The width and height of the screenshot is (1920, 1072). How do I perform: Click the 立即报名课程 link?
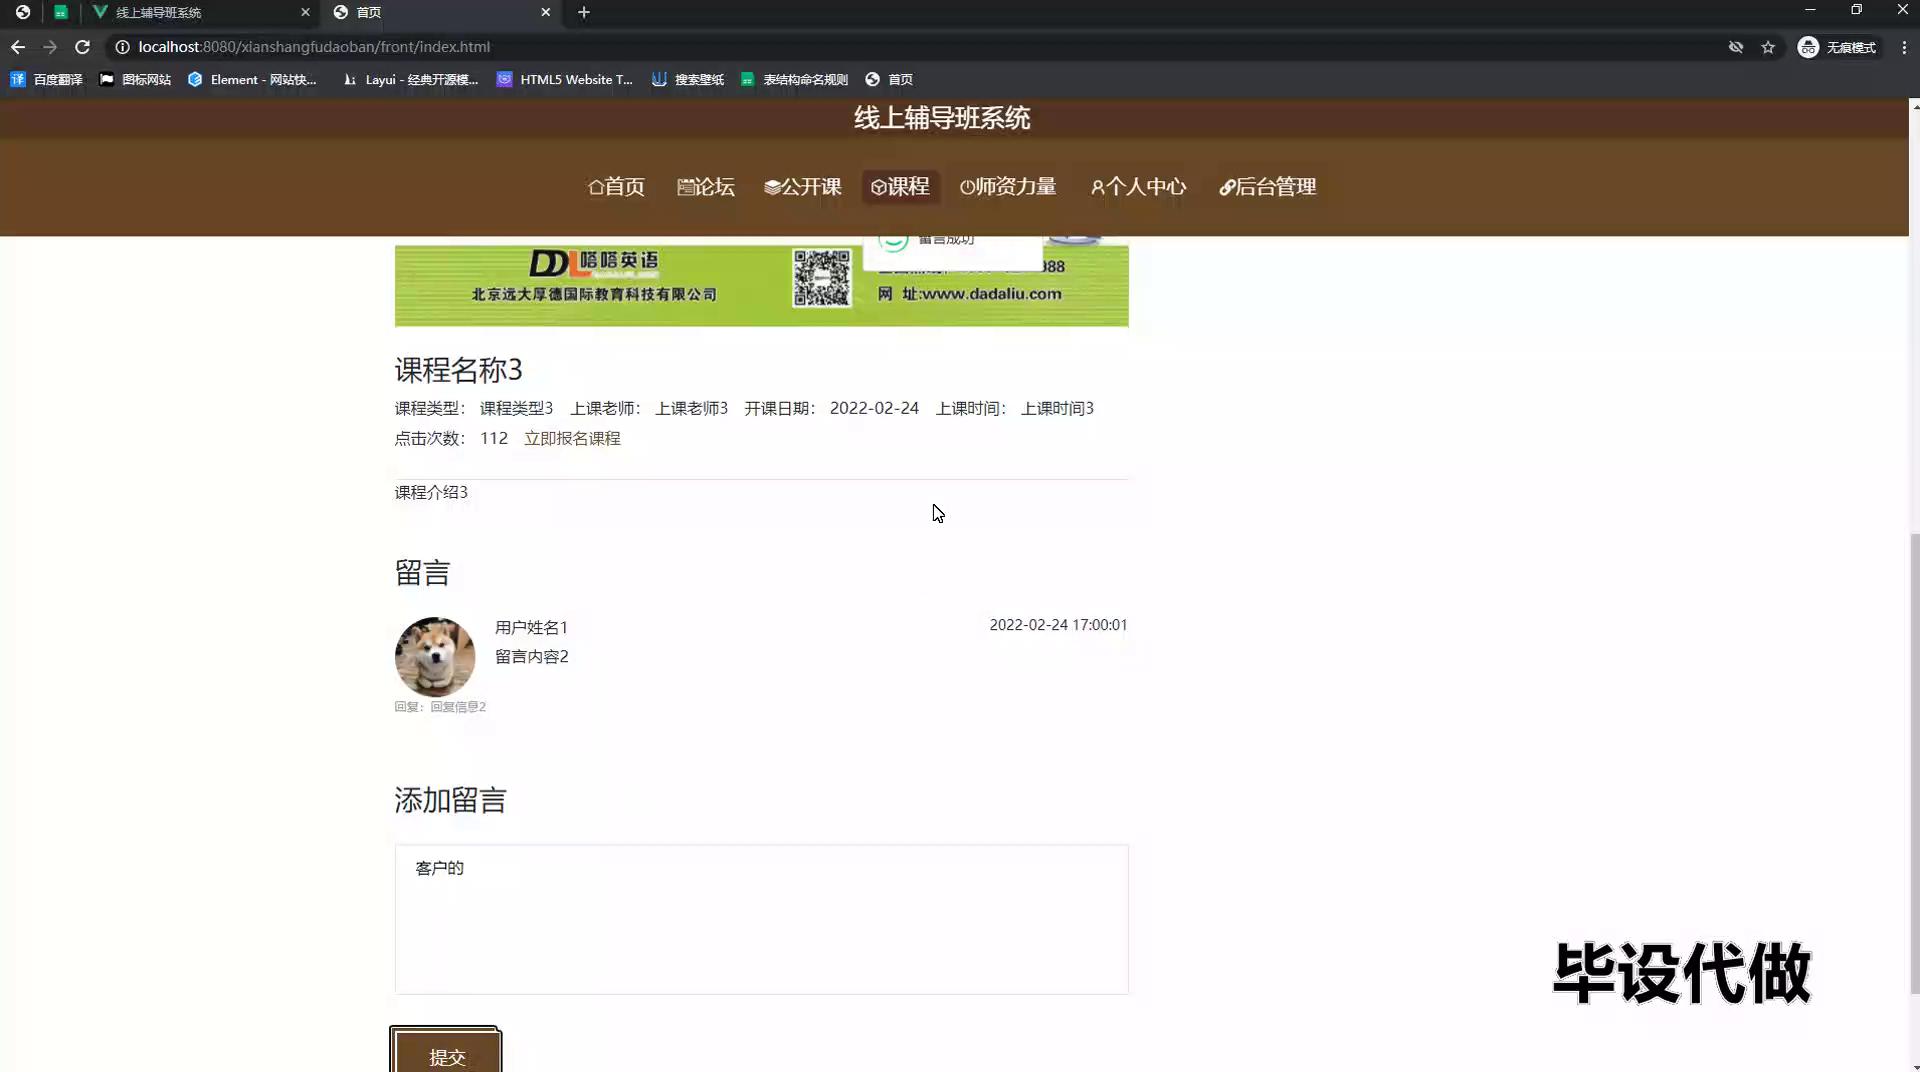[x=572, y=438]
